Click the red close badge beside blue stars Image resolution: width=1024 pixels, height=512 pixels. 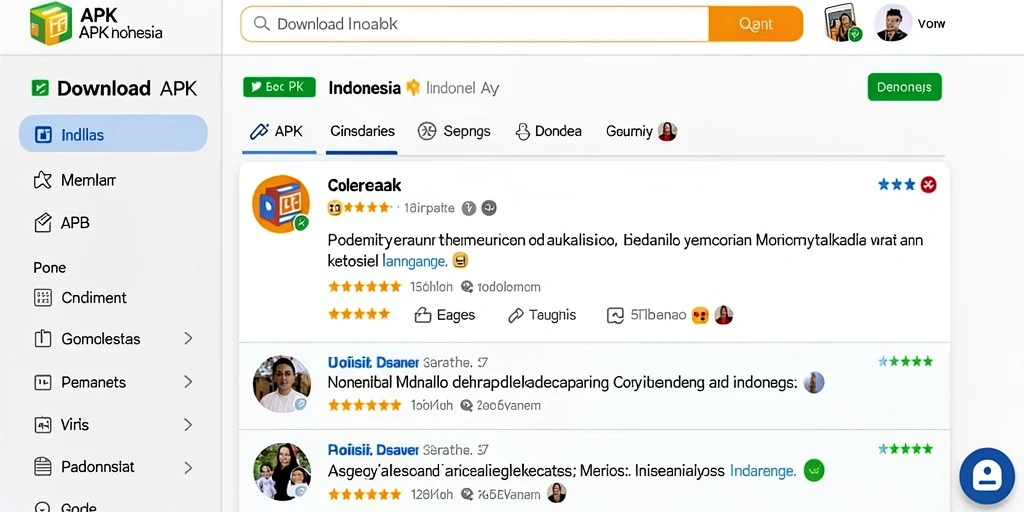click(928, 185)
